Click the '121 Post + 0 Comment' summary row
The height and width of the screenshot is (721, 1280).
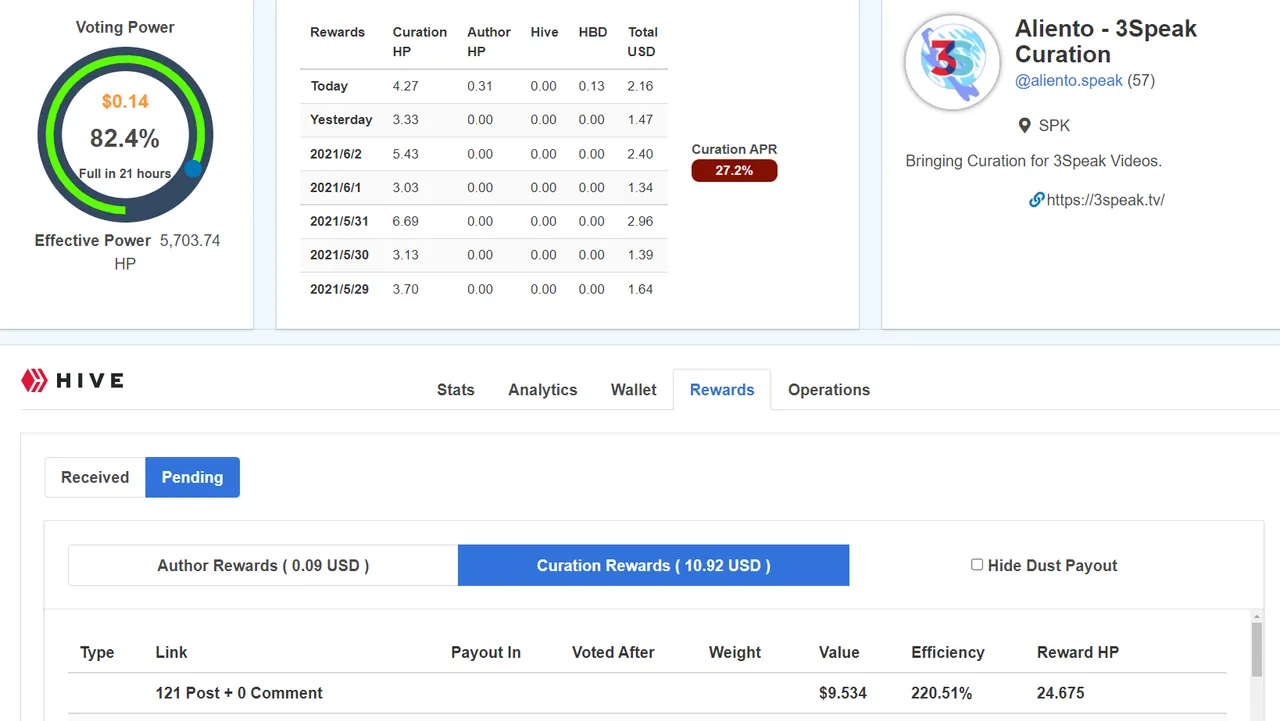[x=647, y=693]
